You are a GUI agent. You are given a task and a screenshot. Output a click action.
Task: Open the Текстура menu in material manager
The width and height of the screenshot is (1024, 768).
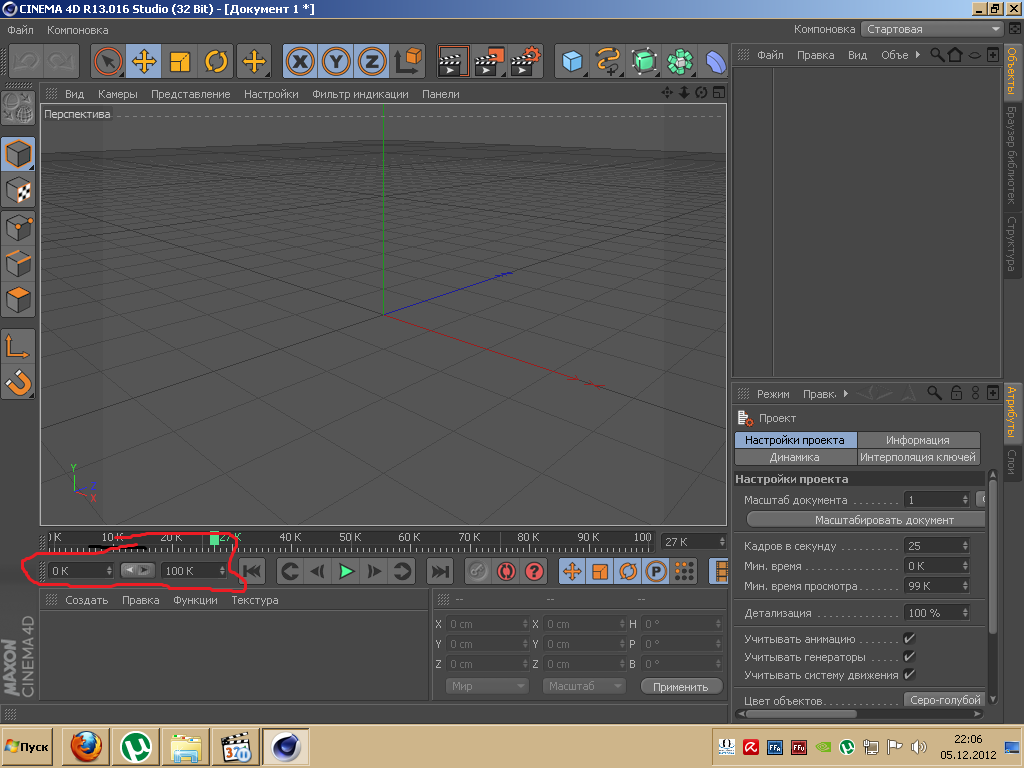click(x=255, y=600)
